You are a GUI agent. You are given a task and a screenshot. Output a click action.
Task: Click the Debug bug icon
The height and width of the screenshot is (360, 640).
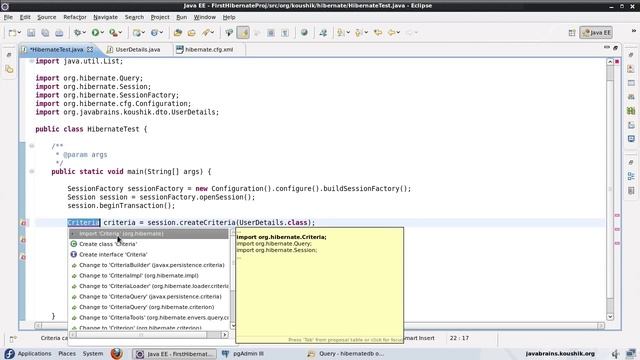coord(77,33)
